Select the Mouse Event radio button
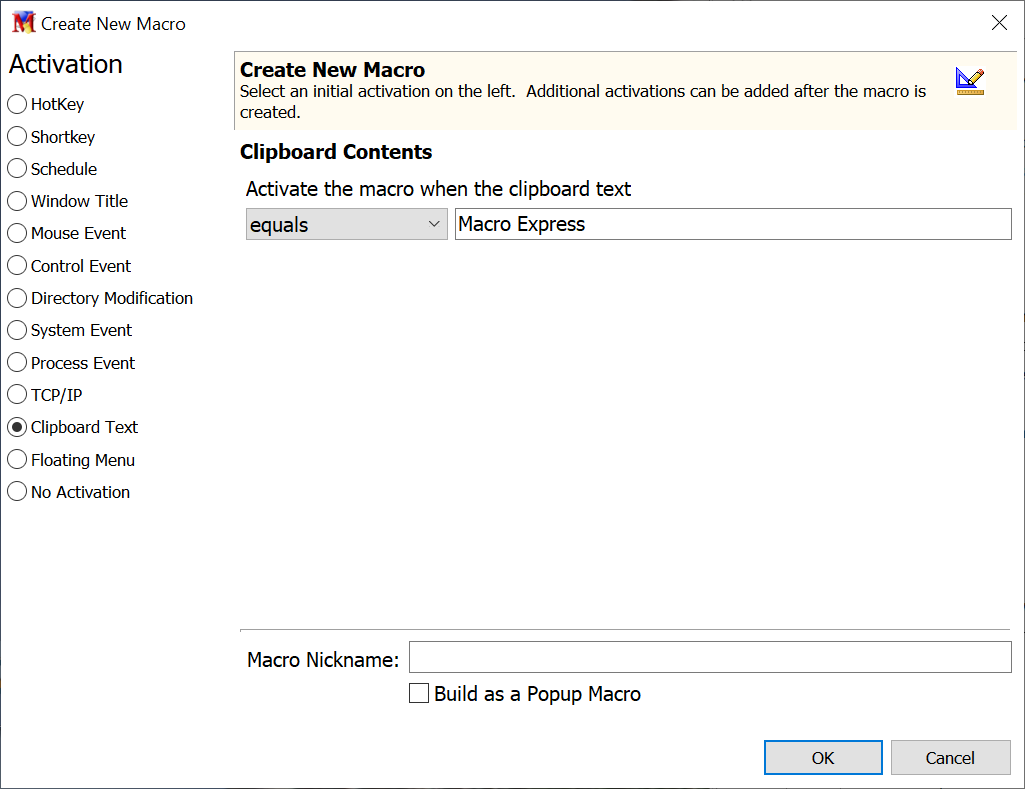1025x789 pixels. [x=17, y=233]
